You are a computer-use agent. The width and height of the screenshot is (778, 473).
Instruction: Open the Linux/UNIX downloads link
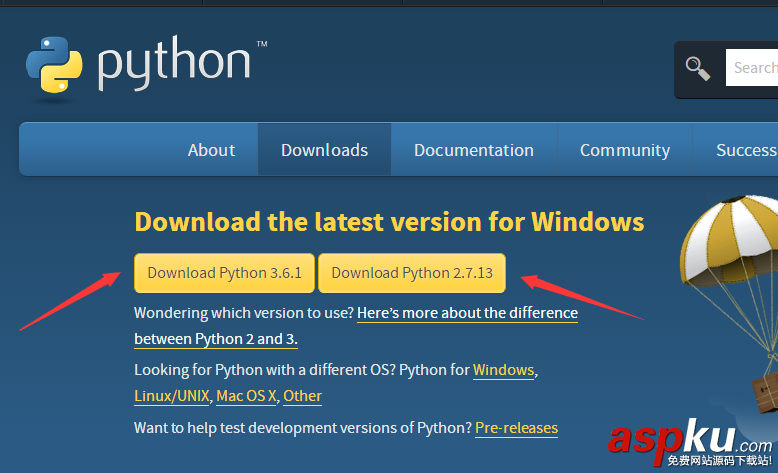(x=171, y=396)
